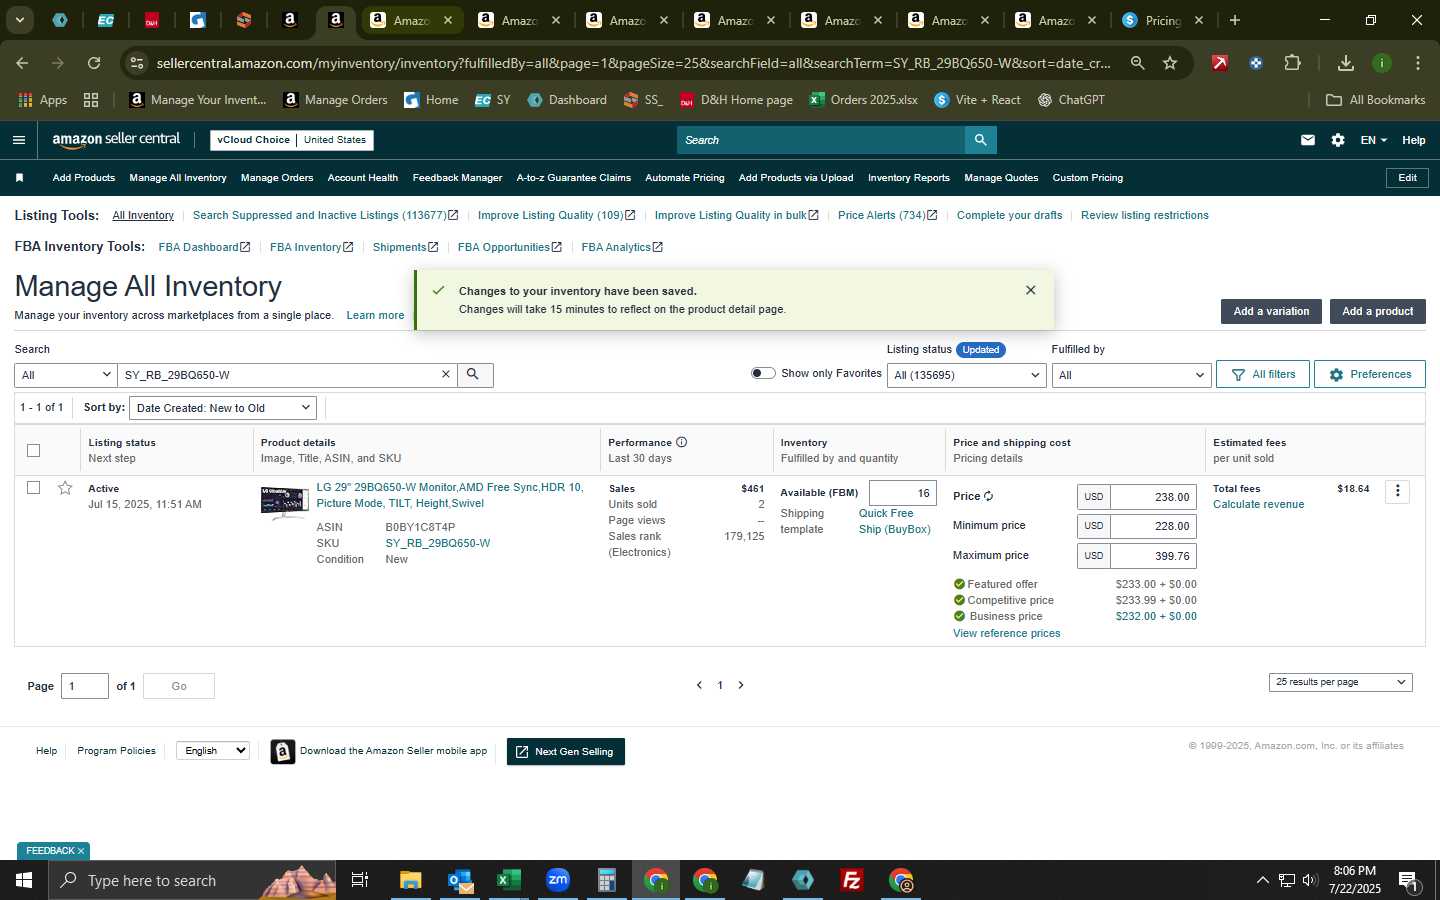Open Zoom from the taskbar
The height and width of the screenshot is (900, 1440).
pos(557,880)
